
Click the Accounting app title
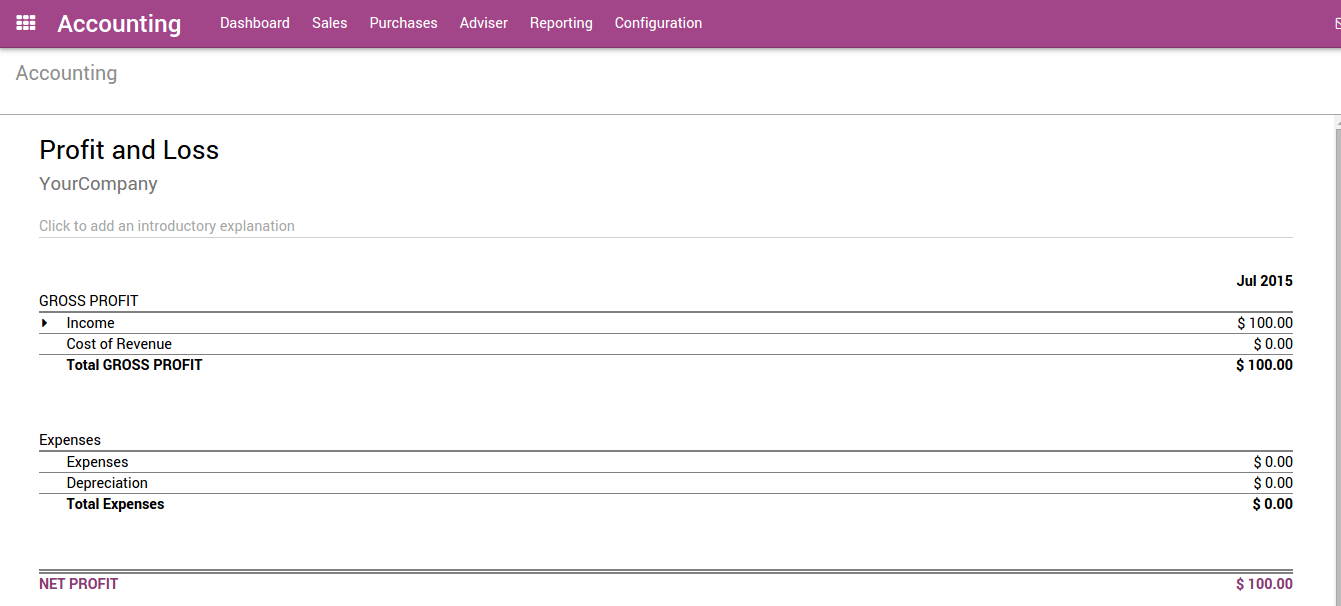(x=119, y=23)
